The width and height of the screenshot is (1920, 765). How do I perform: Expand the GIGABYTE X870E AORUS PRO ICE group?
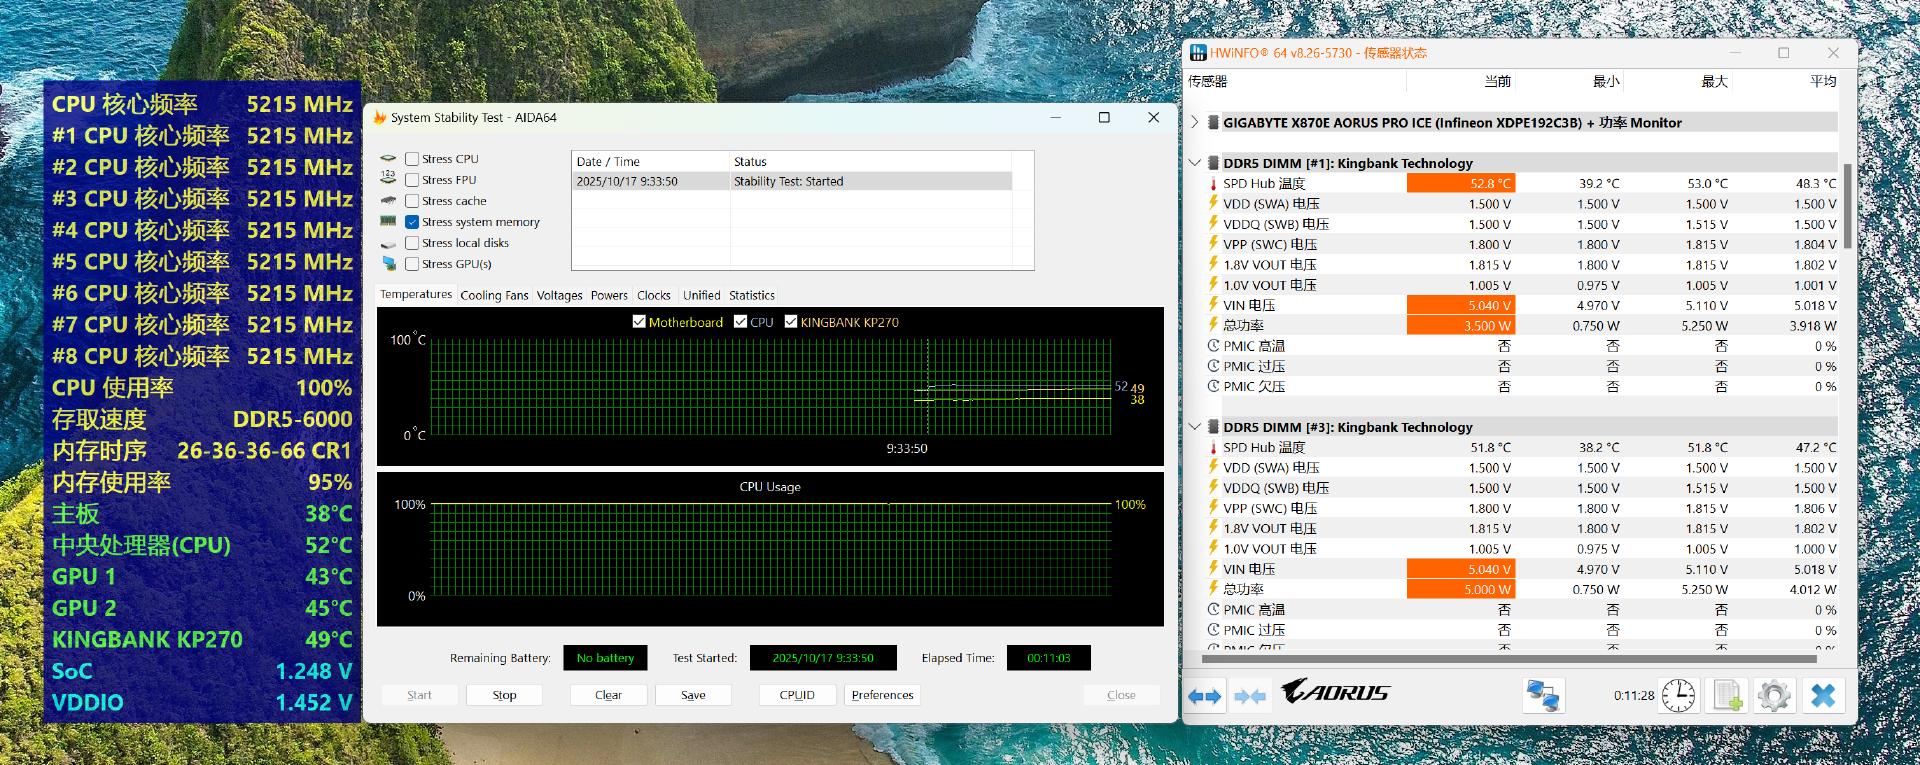point(1195,123)
